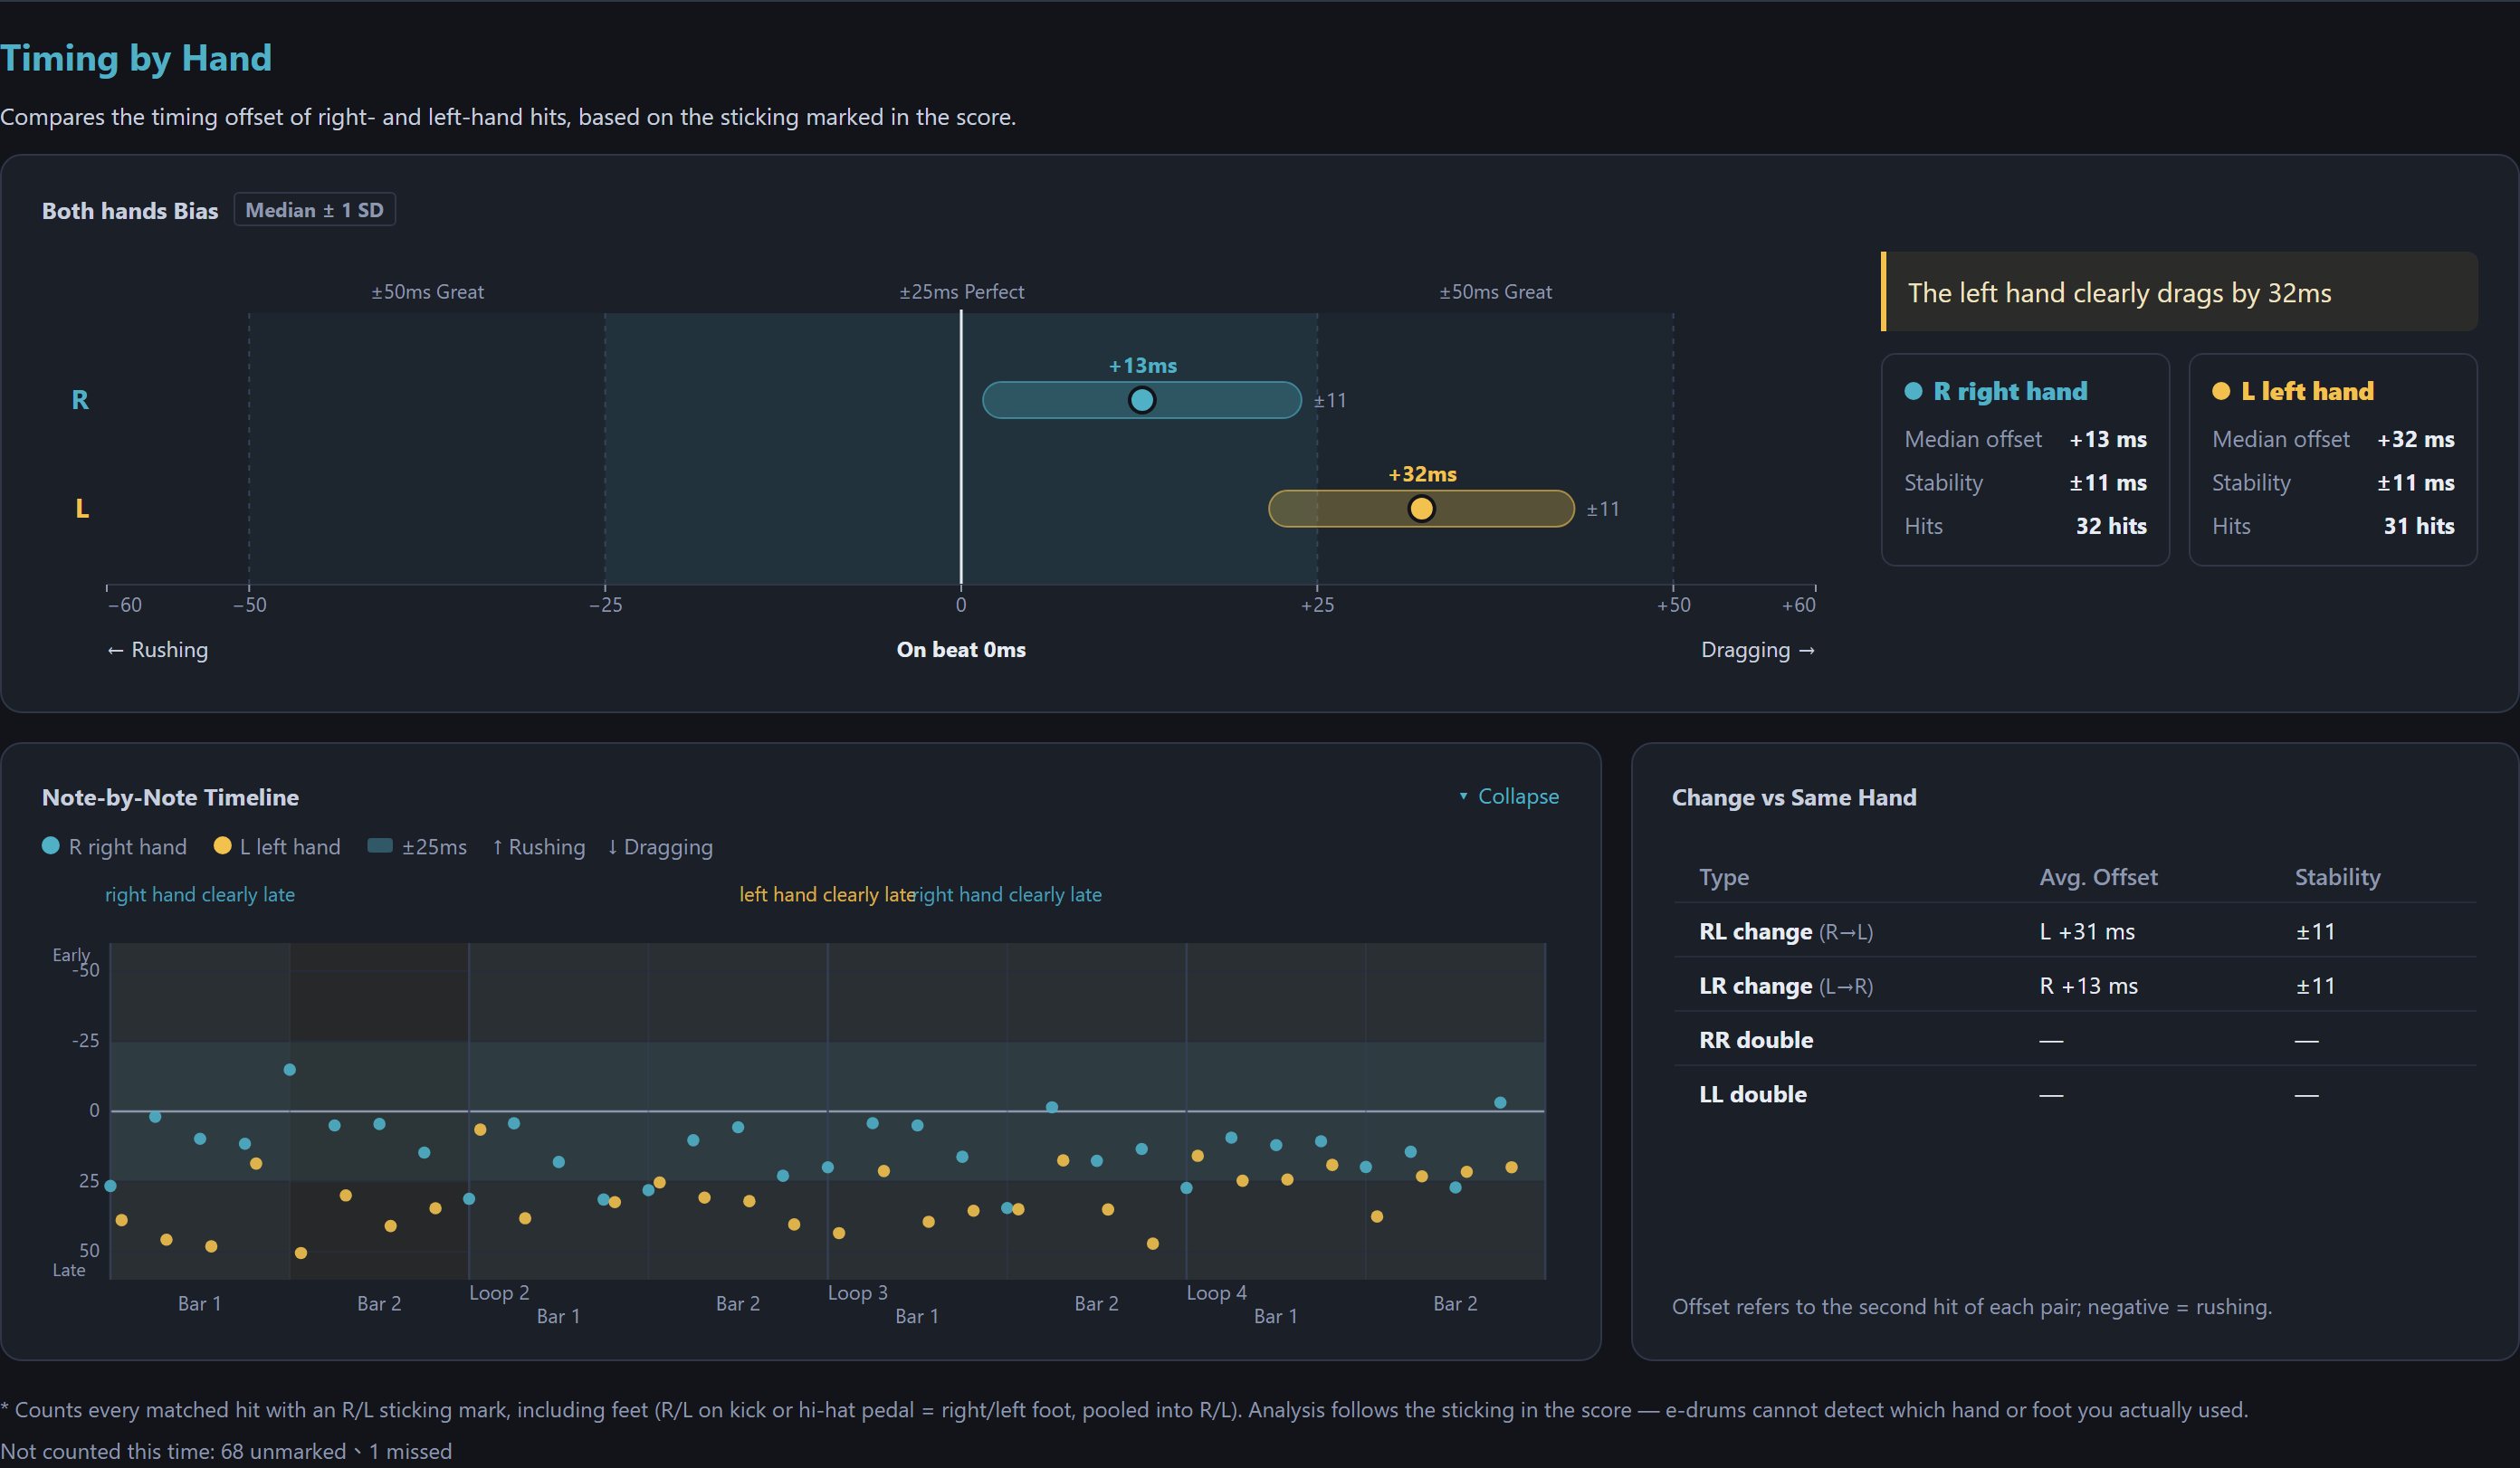
Task: Select the R right hand legend dot in timeline
Action: click(50, 846)
